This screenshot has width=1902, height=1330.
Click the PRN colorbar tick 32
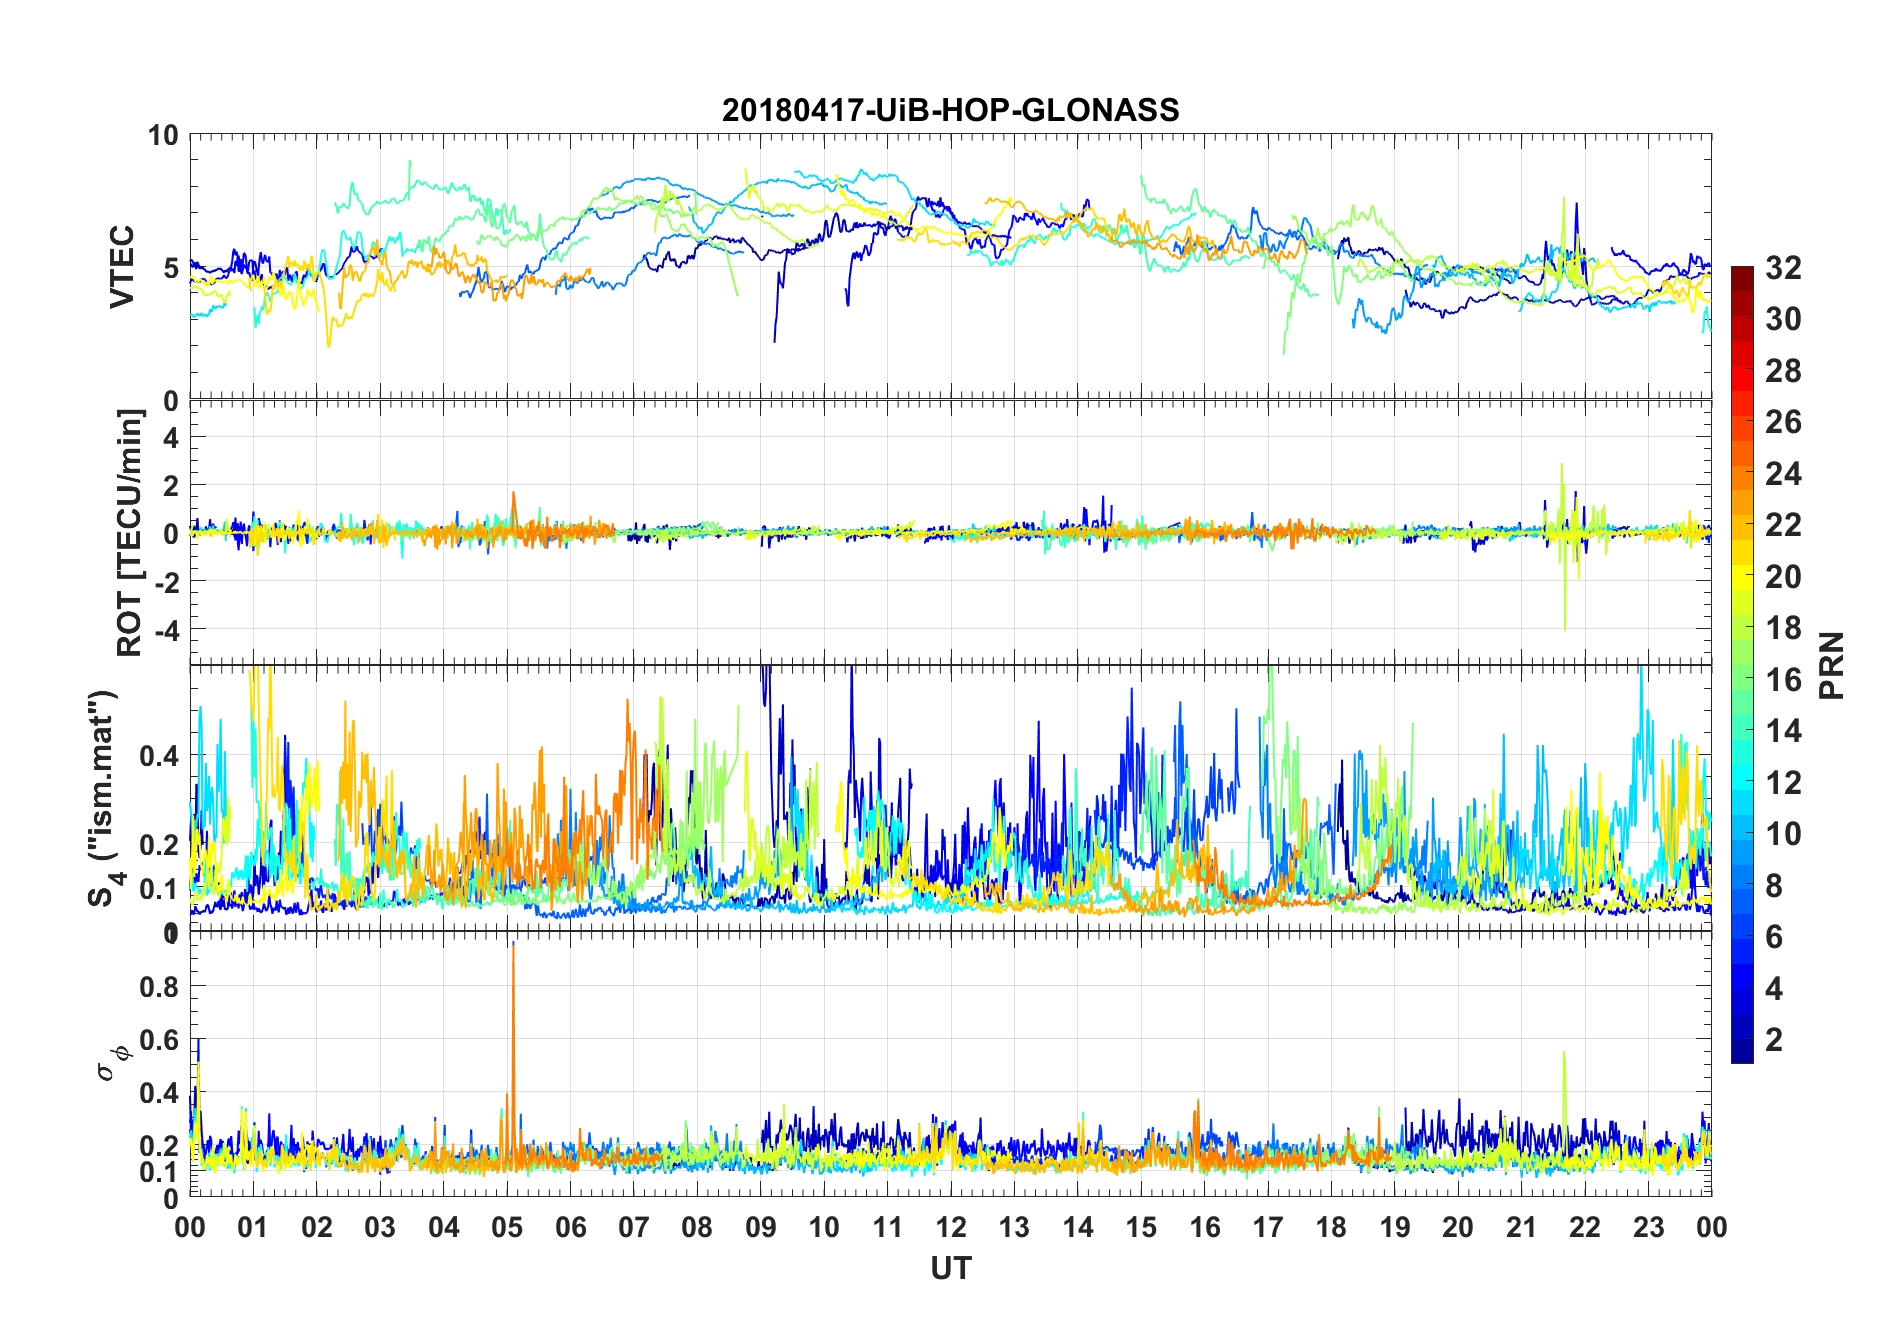pos(1783,267)
